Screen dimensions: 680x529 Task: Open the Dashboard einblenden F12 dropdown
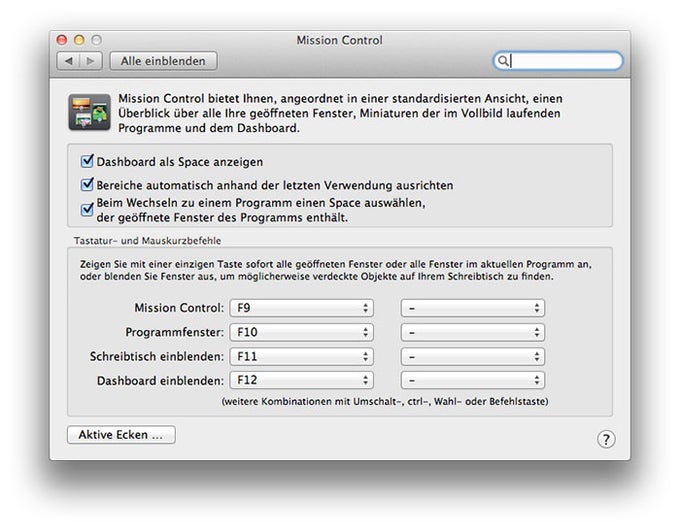tap(301, 380)
